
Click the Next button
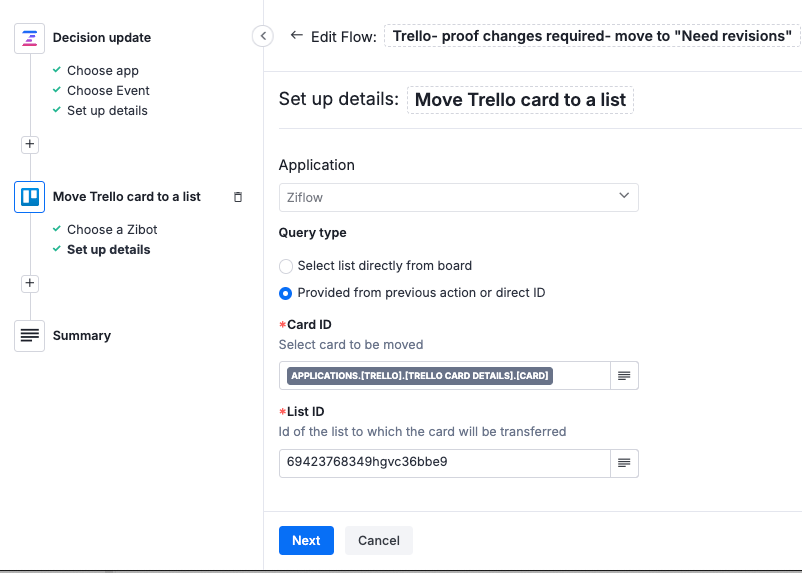click(306, 541)
